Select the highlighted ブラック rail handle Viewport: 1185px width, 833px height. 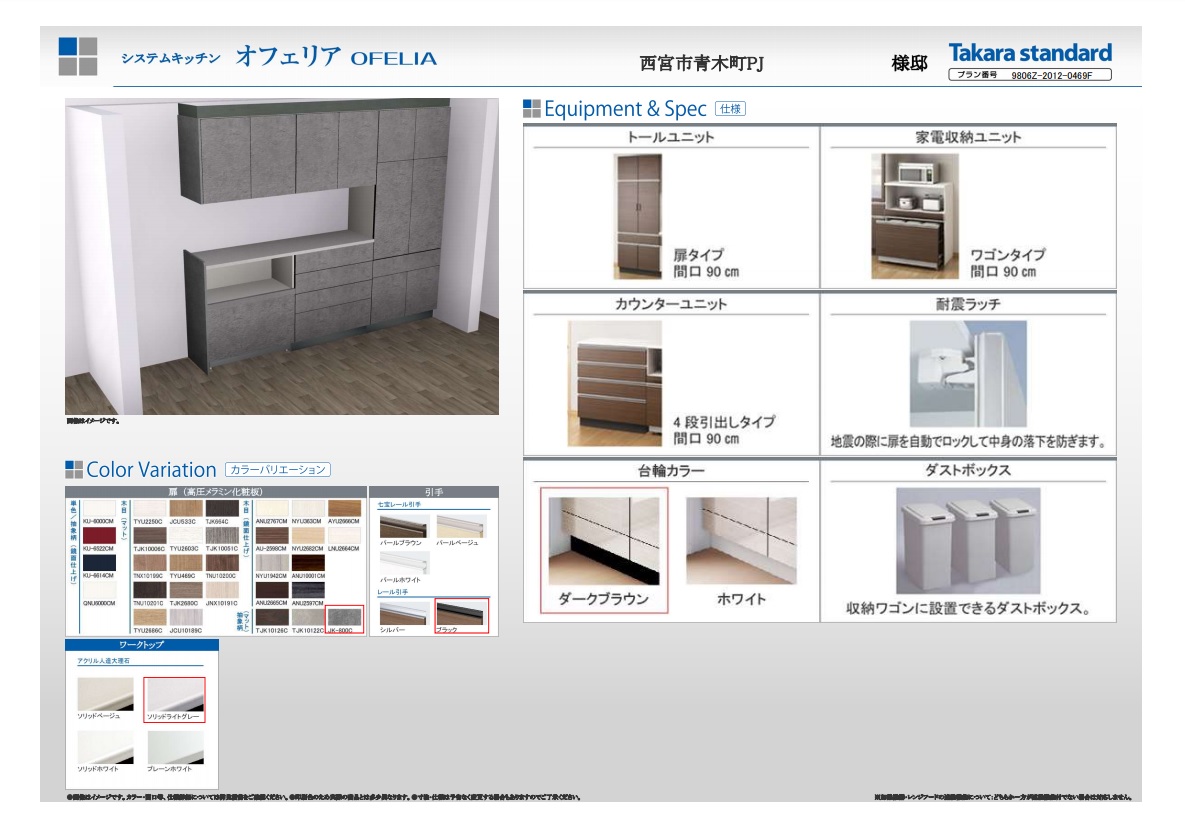[462, 615]
